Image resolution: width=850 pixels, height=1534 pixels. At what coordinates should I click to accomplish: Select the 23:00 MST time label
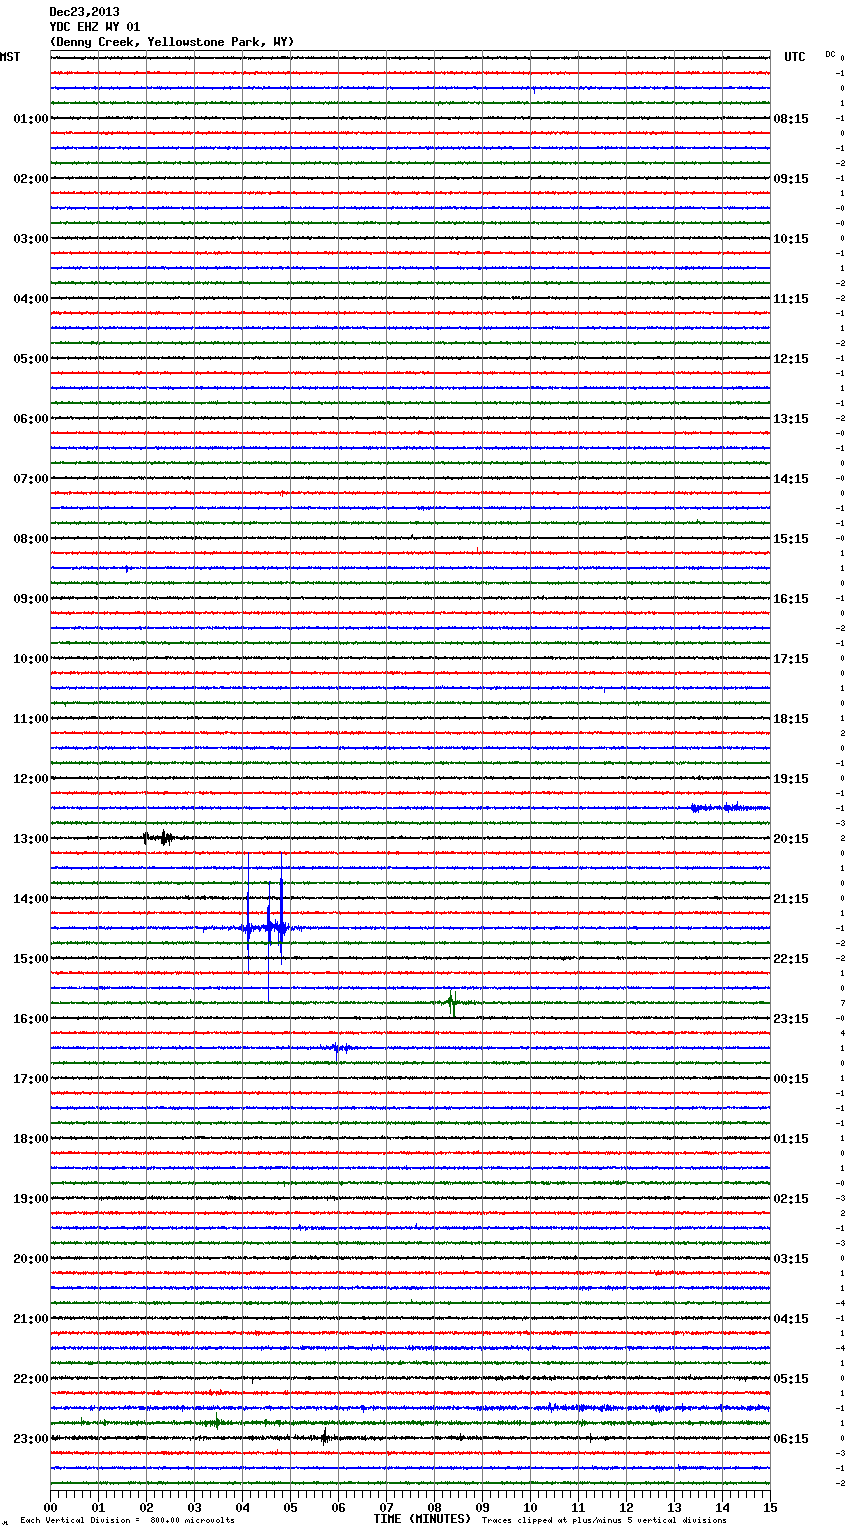click(30, 1439)
